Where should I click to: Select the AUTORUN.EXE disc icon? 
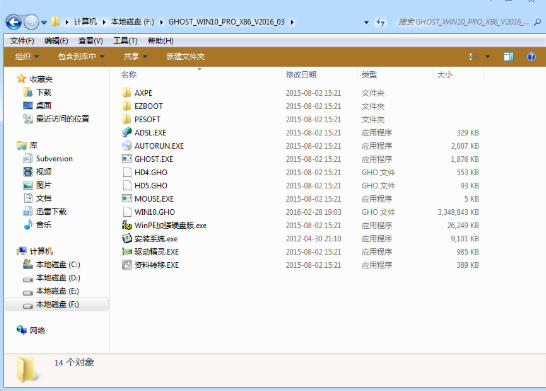point(127,146)
